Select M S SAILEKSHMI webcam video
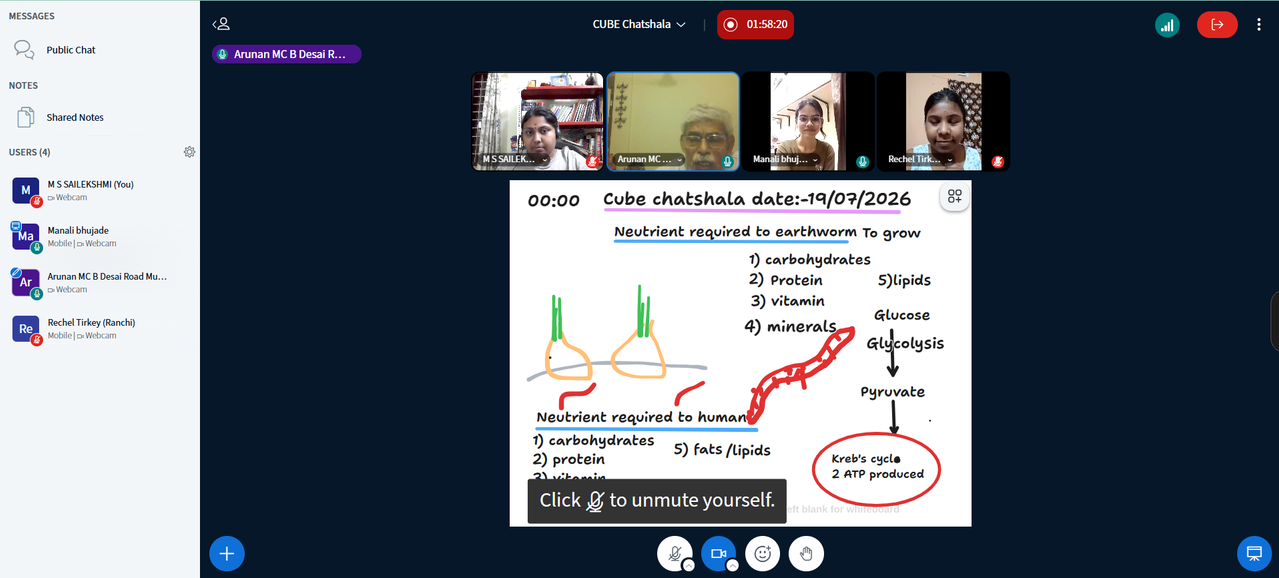This screenshot has height=578, width=1279. 537,121
